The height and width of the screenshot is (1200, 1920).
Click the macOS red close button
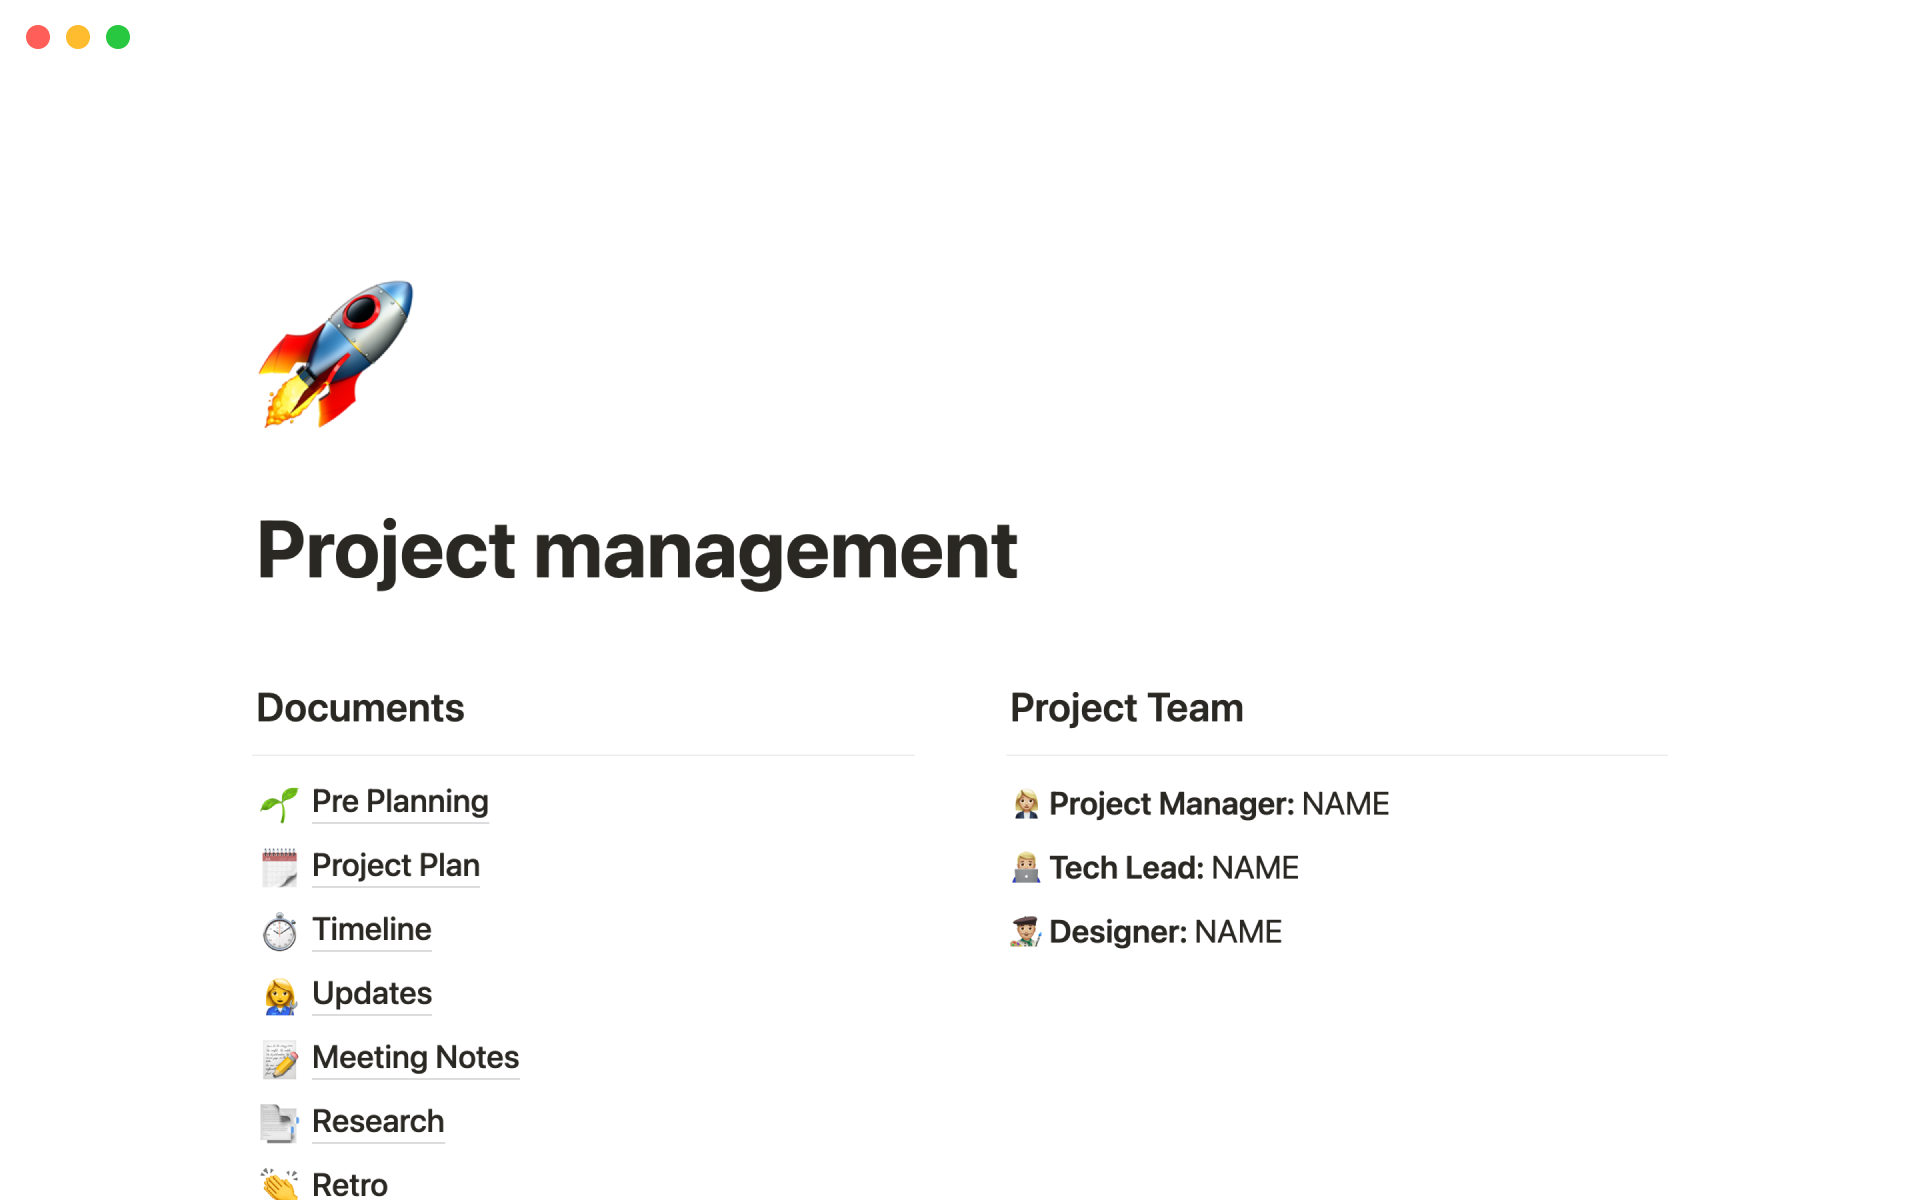(x=37, y=36)
